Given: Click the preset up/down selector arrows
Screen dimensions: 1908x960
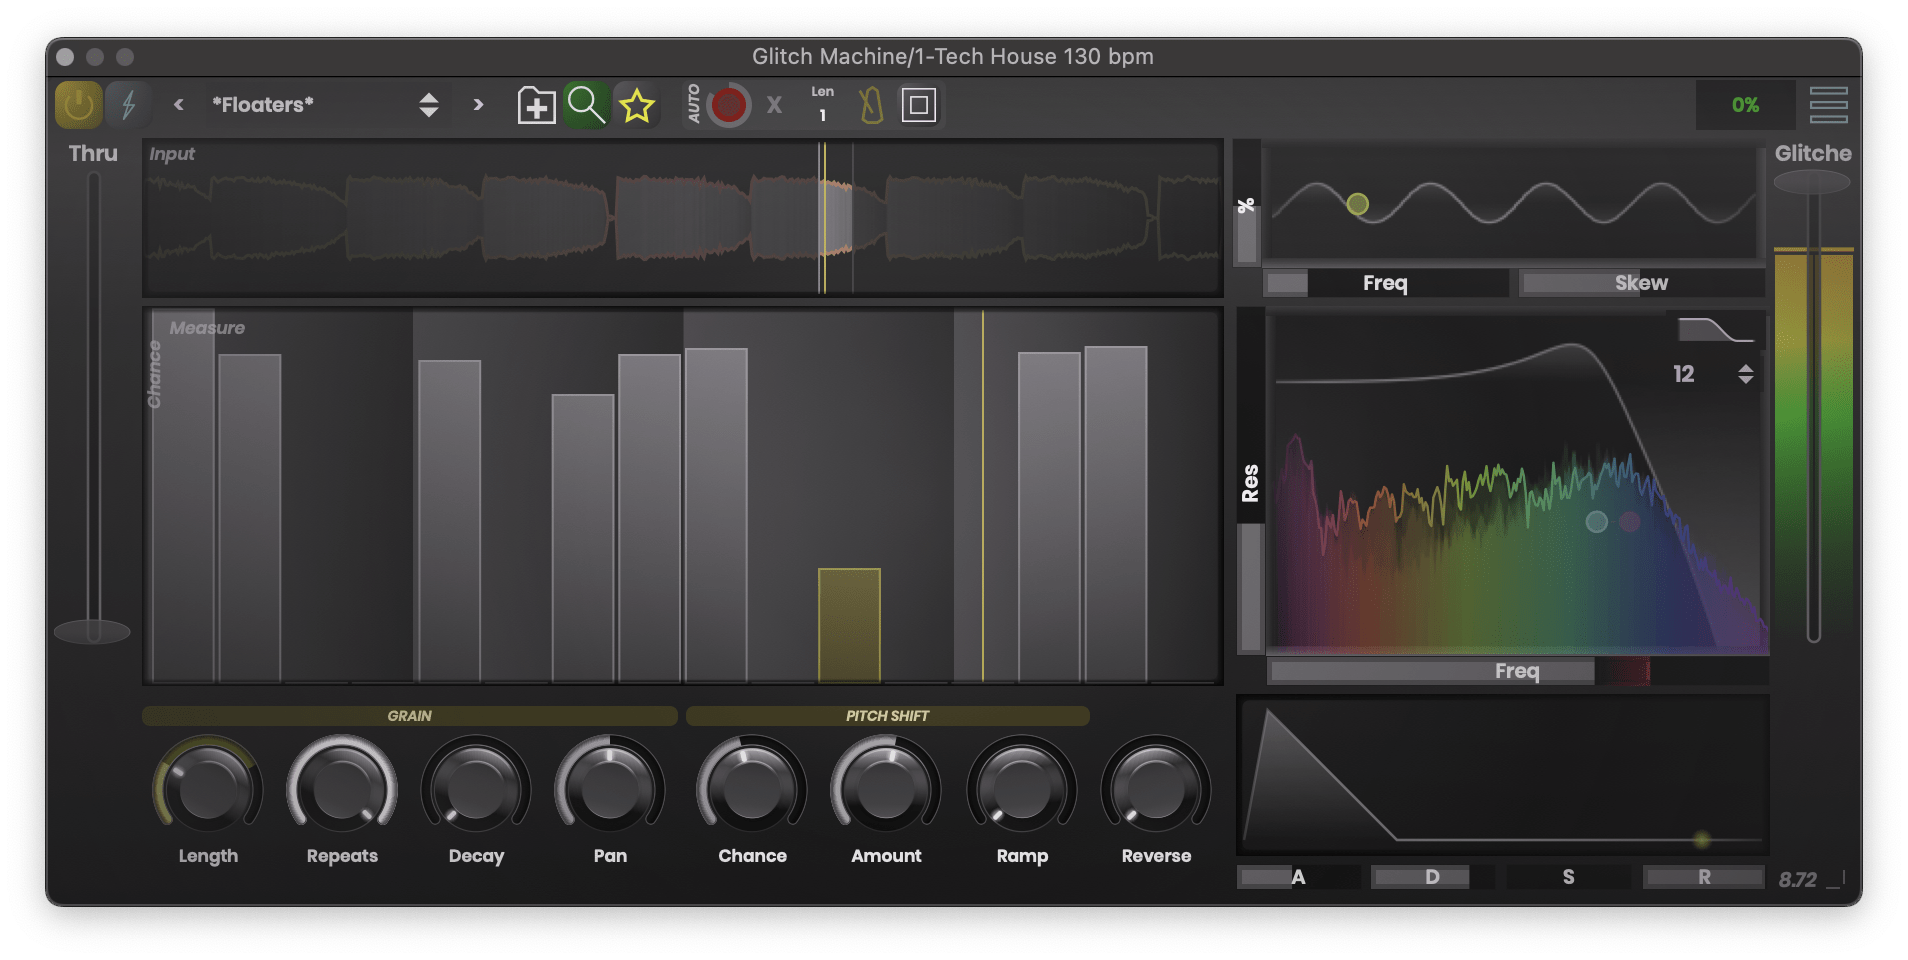Looking at the screenshot, I should point(429,104).
